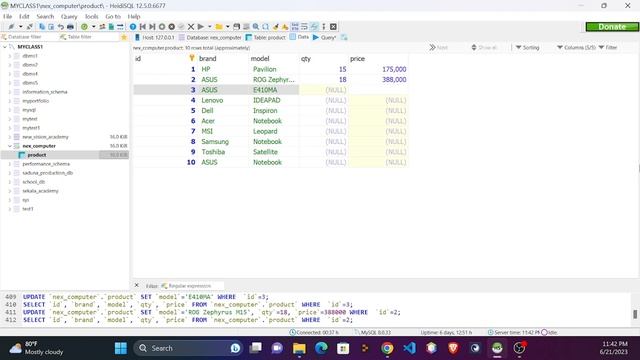Expand the information_schema database node
640x360 pixels.
(x=10, y=92)
